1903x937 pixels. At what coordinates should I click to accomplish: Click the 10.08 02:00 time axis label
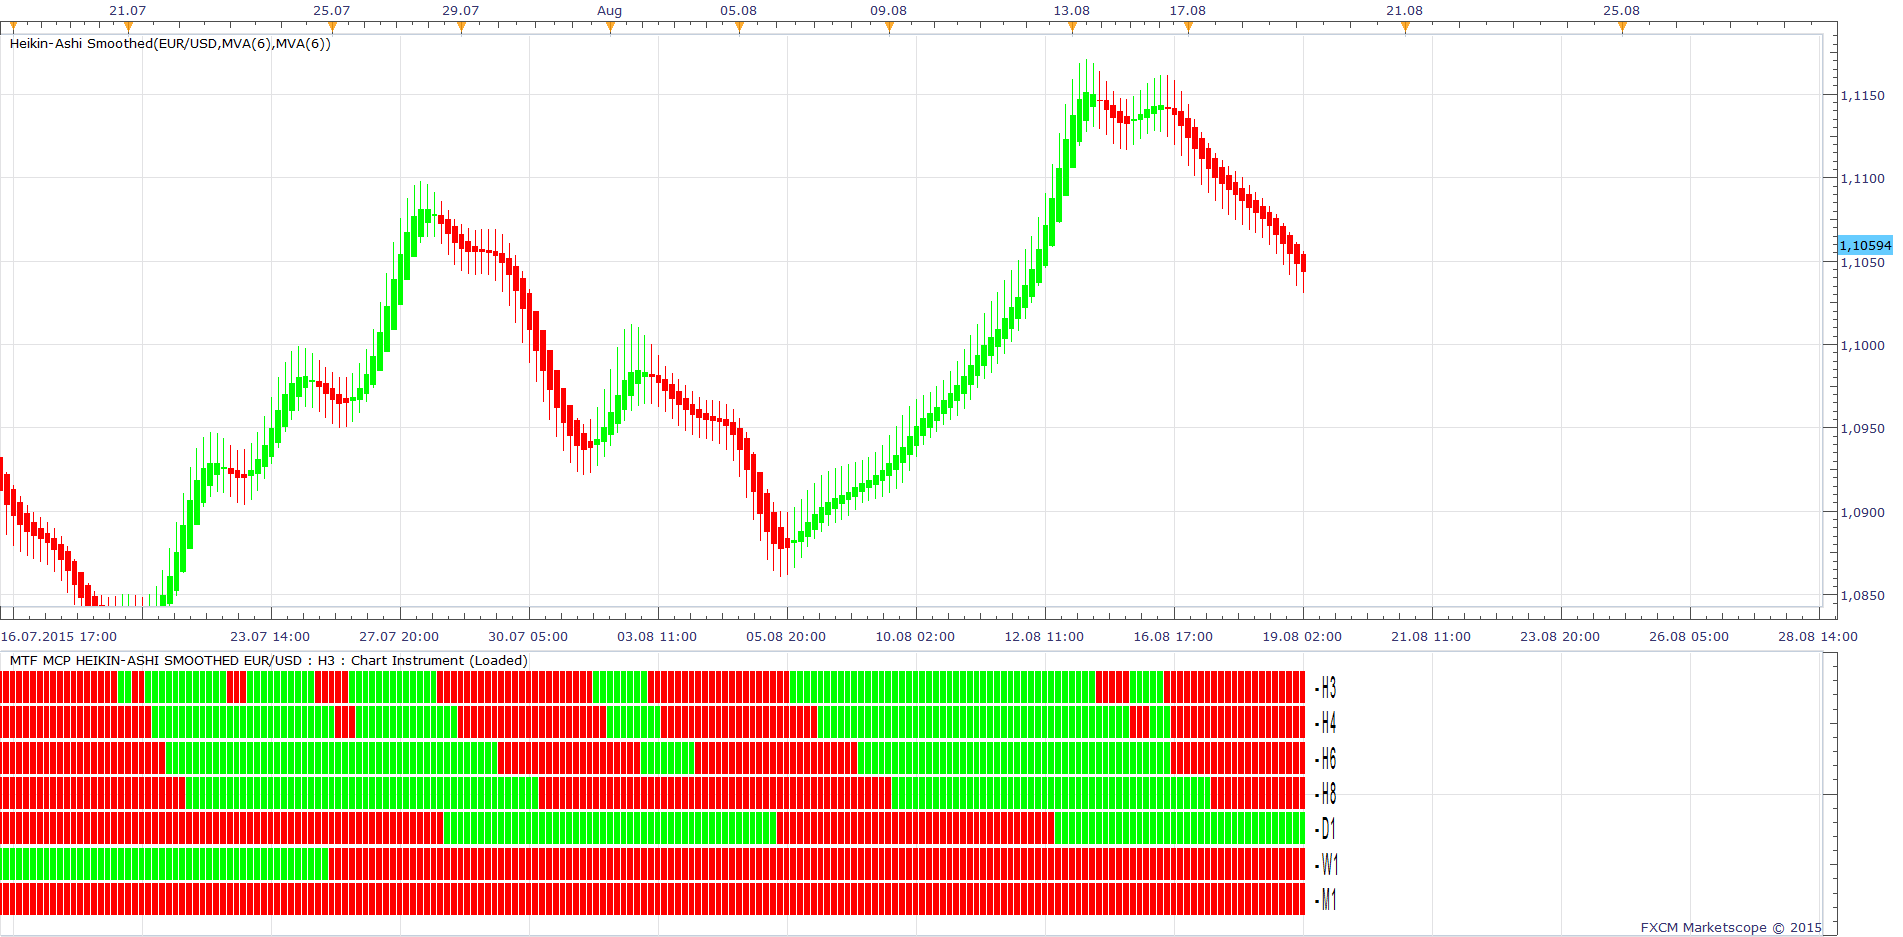click(915, 637)
